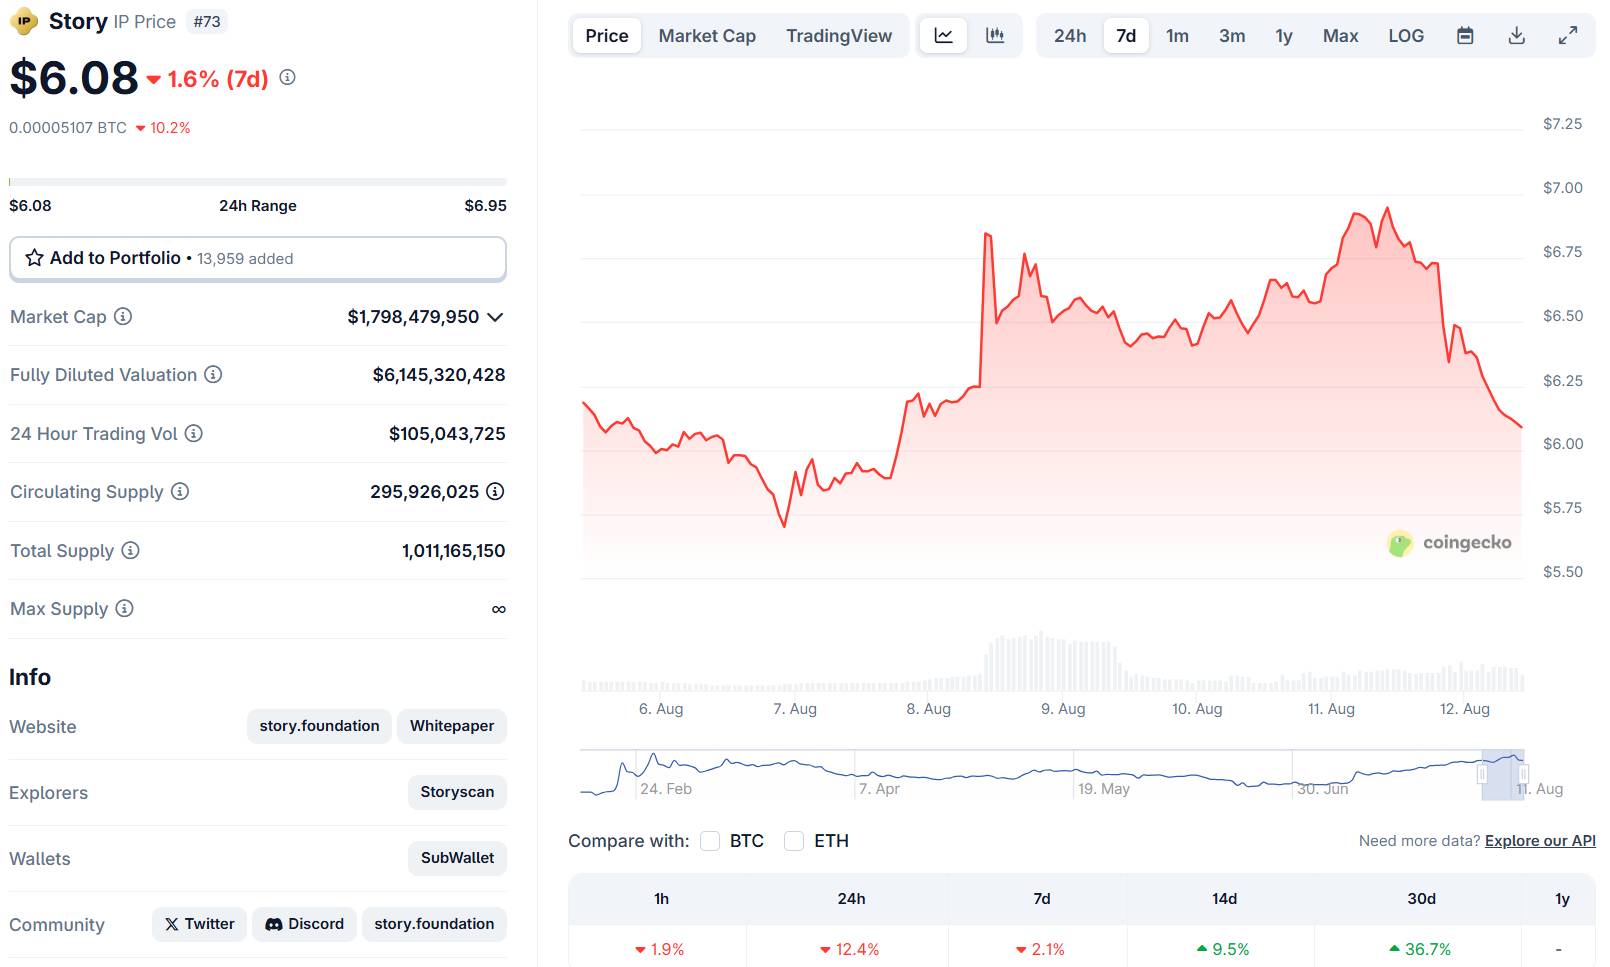
Task: Show Market Cap info tooltip icon
Action: click(123, 316)
